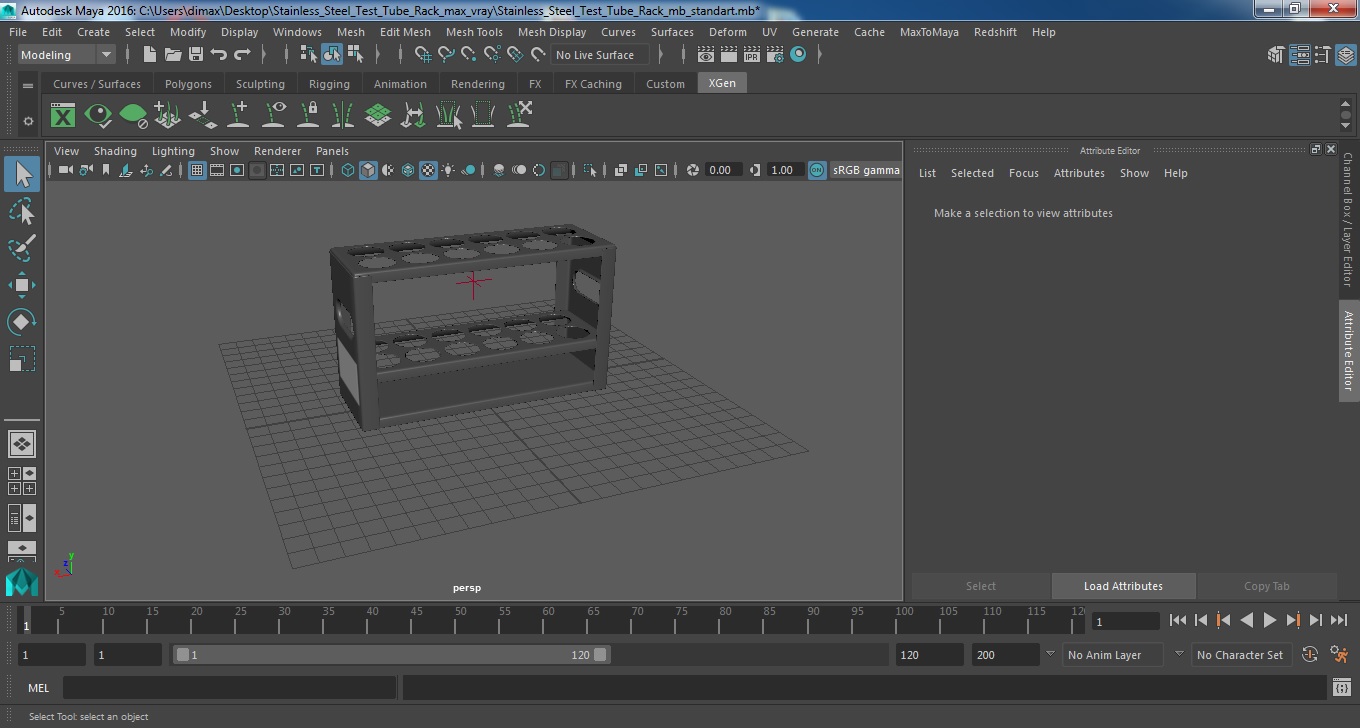Pick the Rotate tool
Viewport: 1360px width, 728px height.
click(22, 321)
